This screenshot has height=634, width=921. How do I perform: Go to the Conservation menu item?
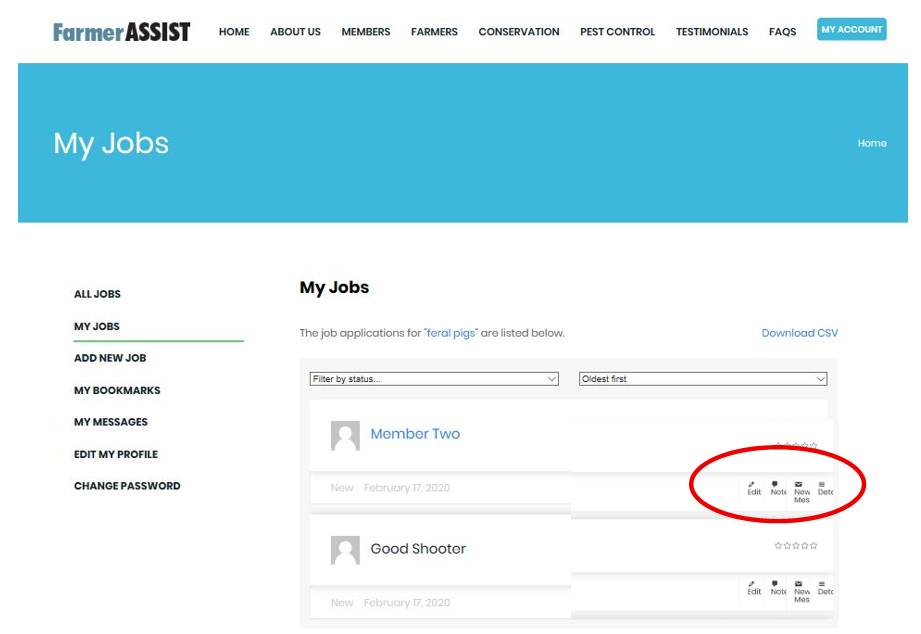click(x=518, y=32)
